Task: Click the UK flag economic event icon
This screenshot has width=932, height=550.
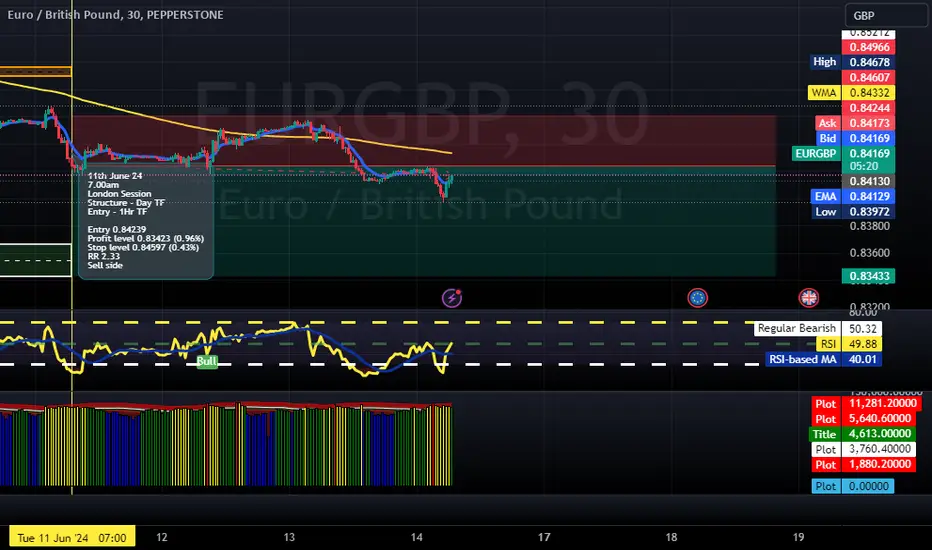Action: click(x=808, y=298)
